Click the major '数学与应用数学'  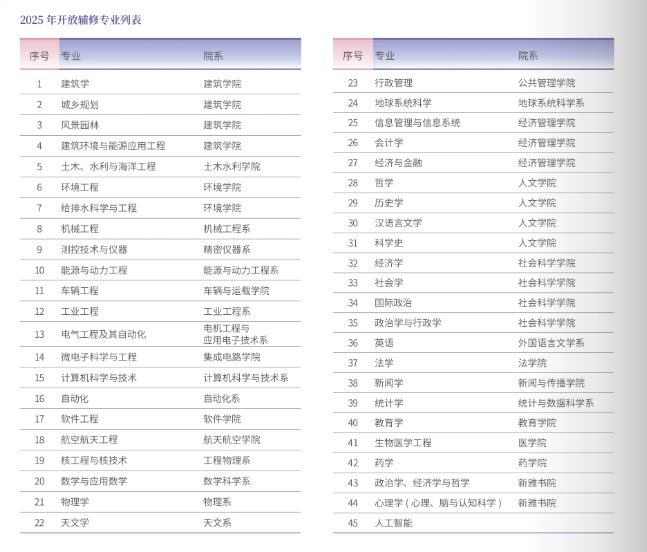pyautogui.click(x=94, y=481)
